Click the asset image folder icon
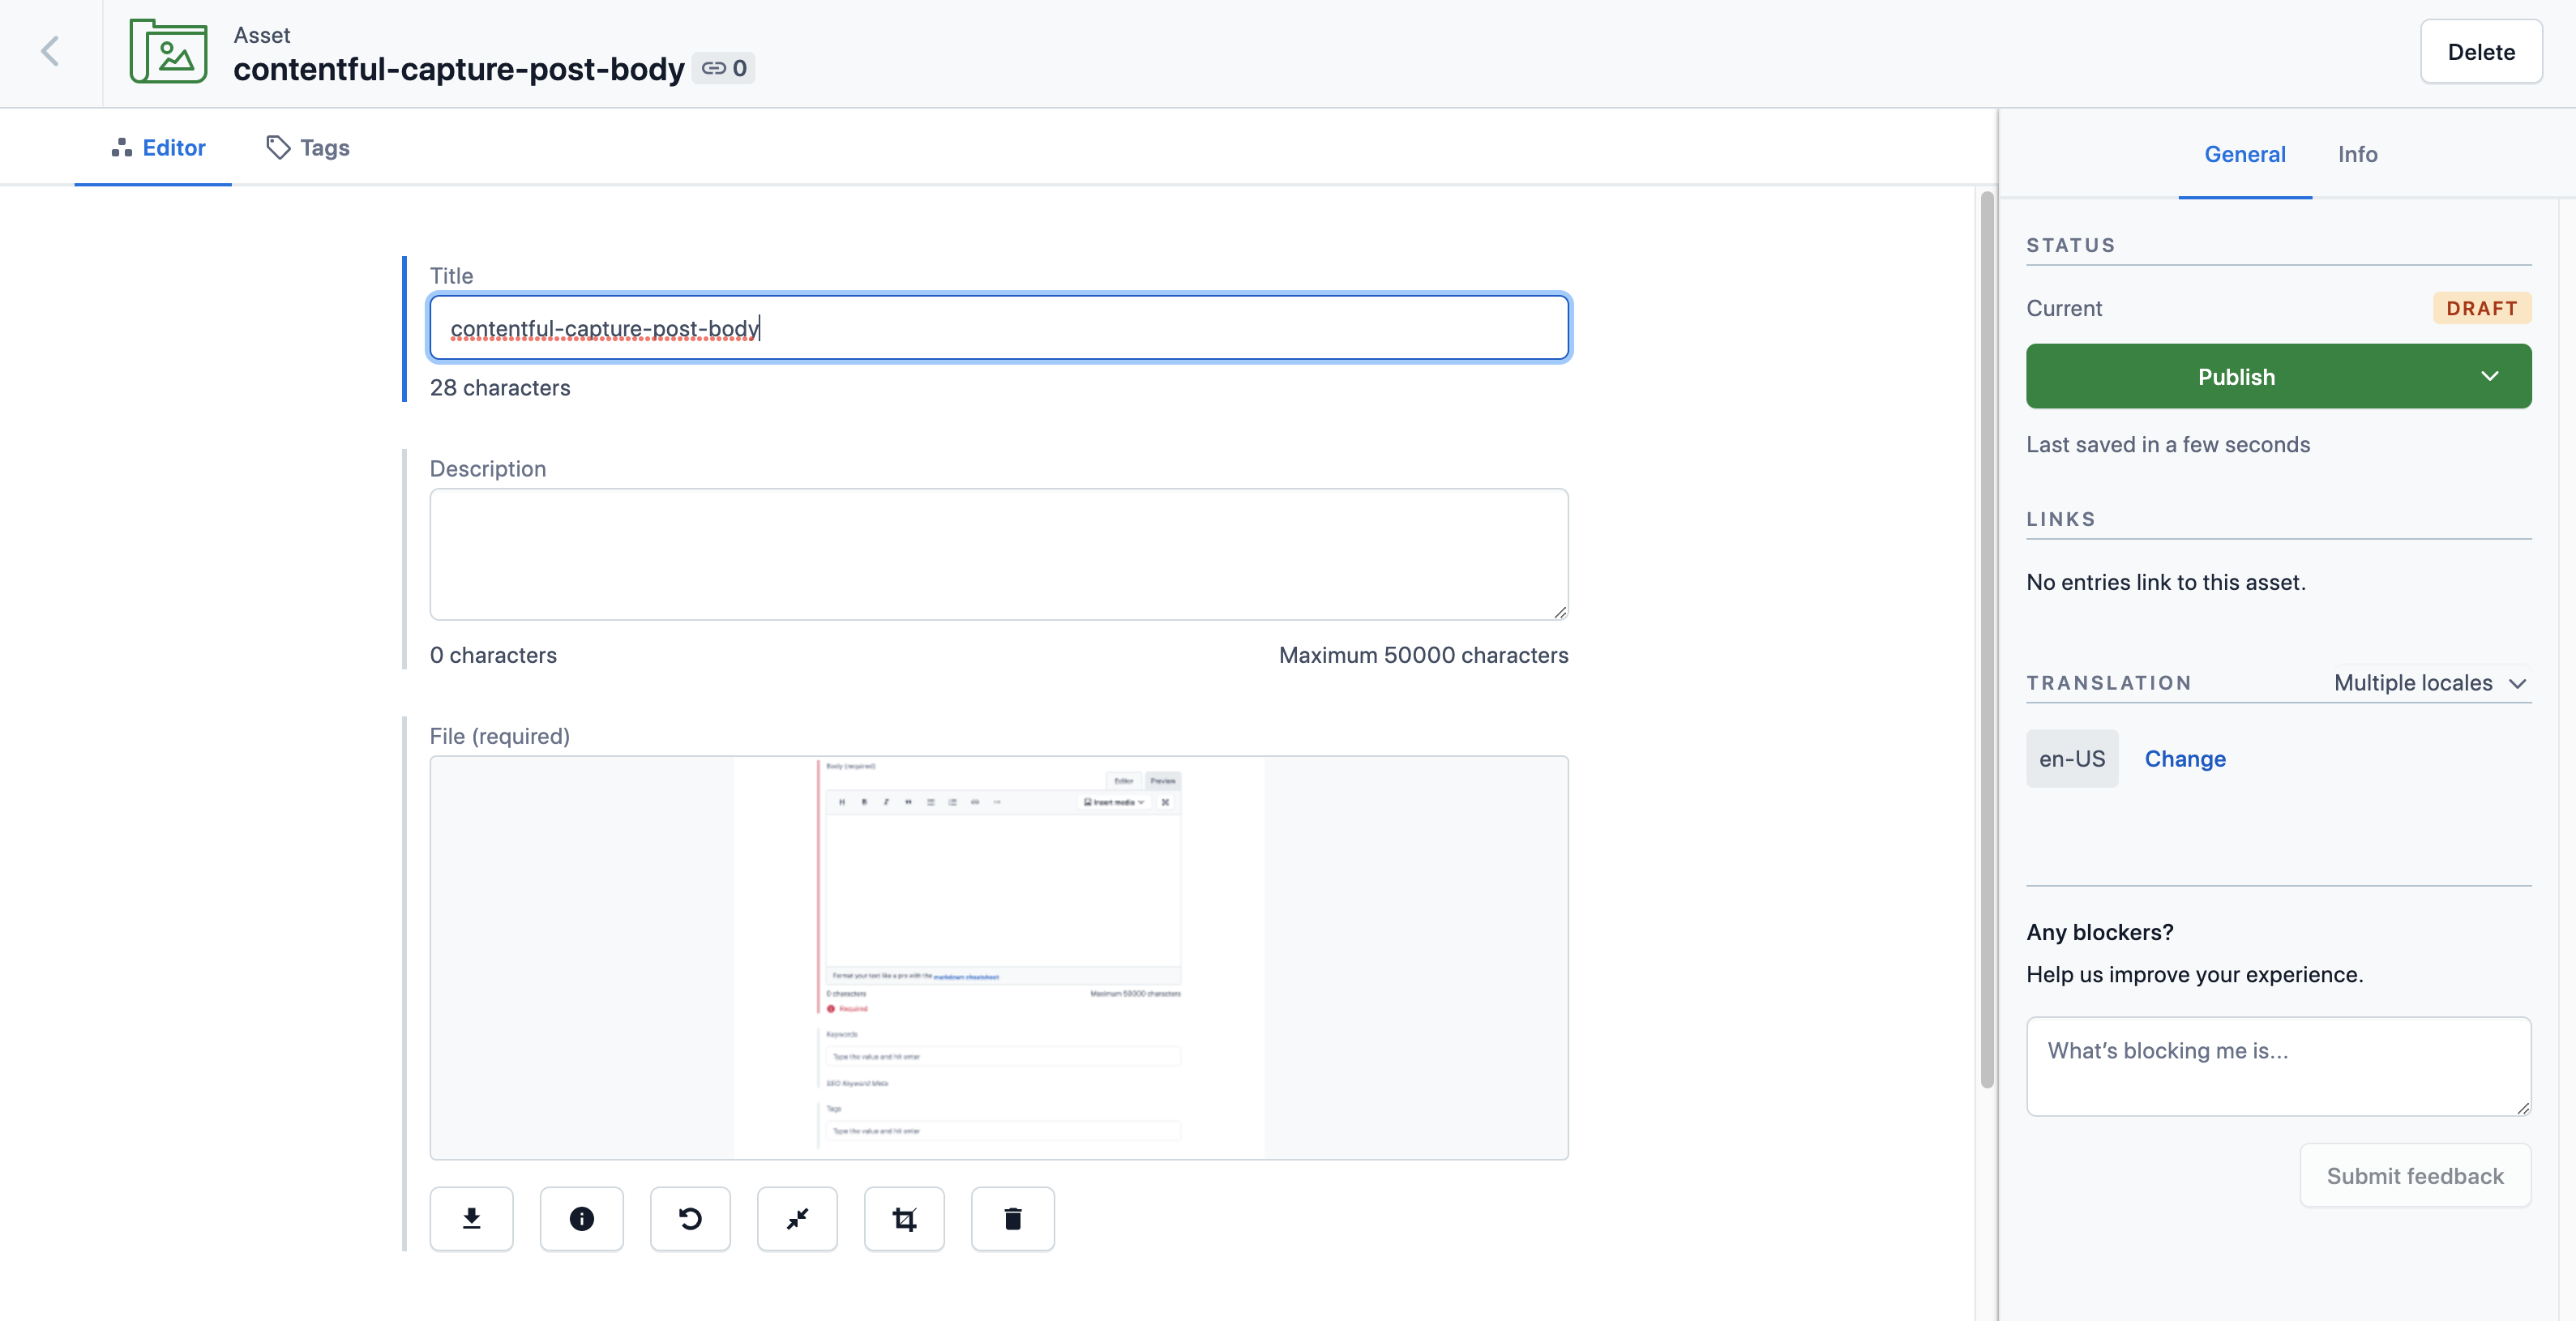Image resolution: width=2576 pixels, height=1321 pixels. [168, 52]
